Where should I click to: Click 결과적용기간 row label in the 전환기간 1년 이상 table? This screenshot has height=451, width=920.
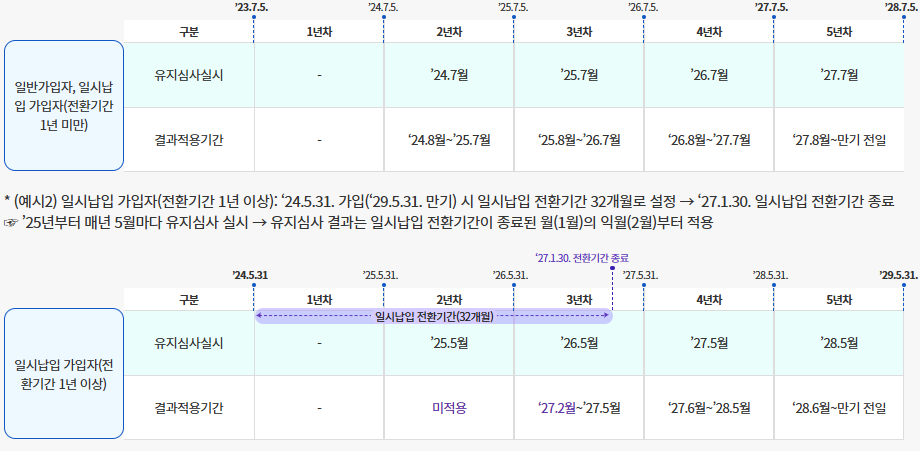point(189,408)
